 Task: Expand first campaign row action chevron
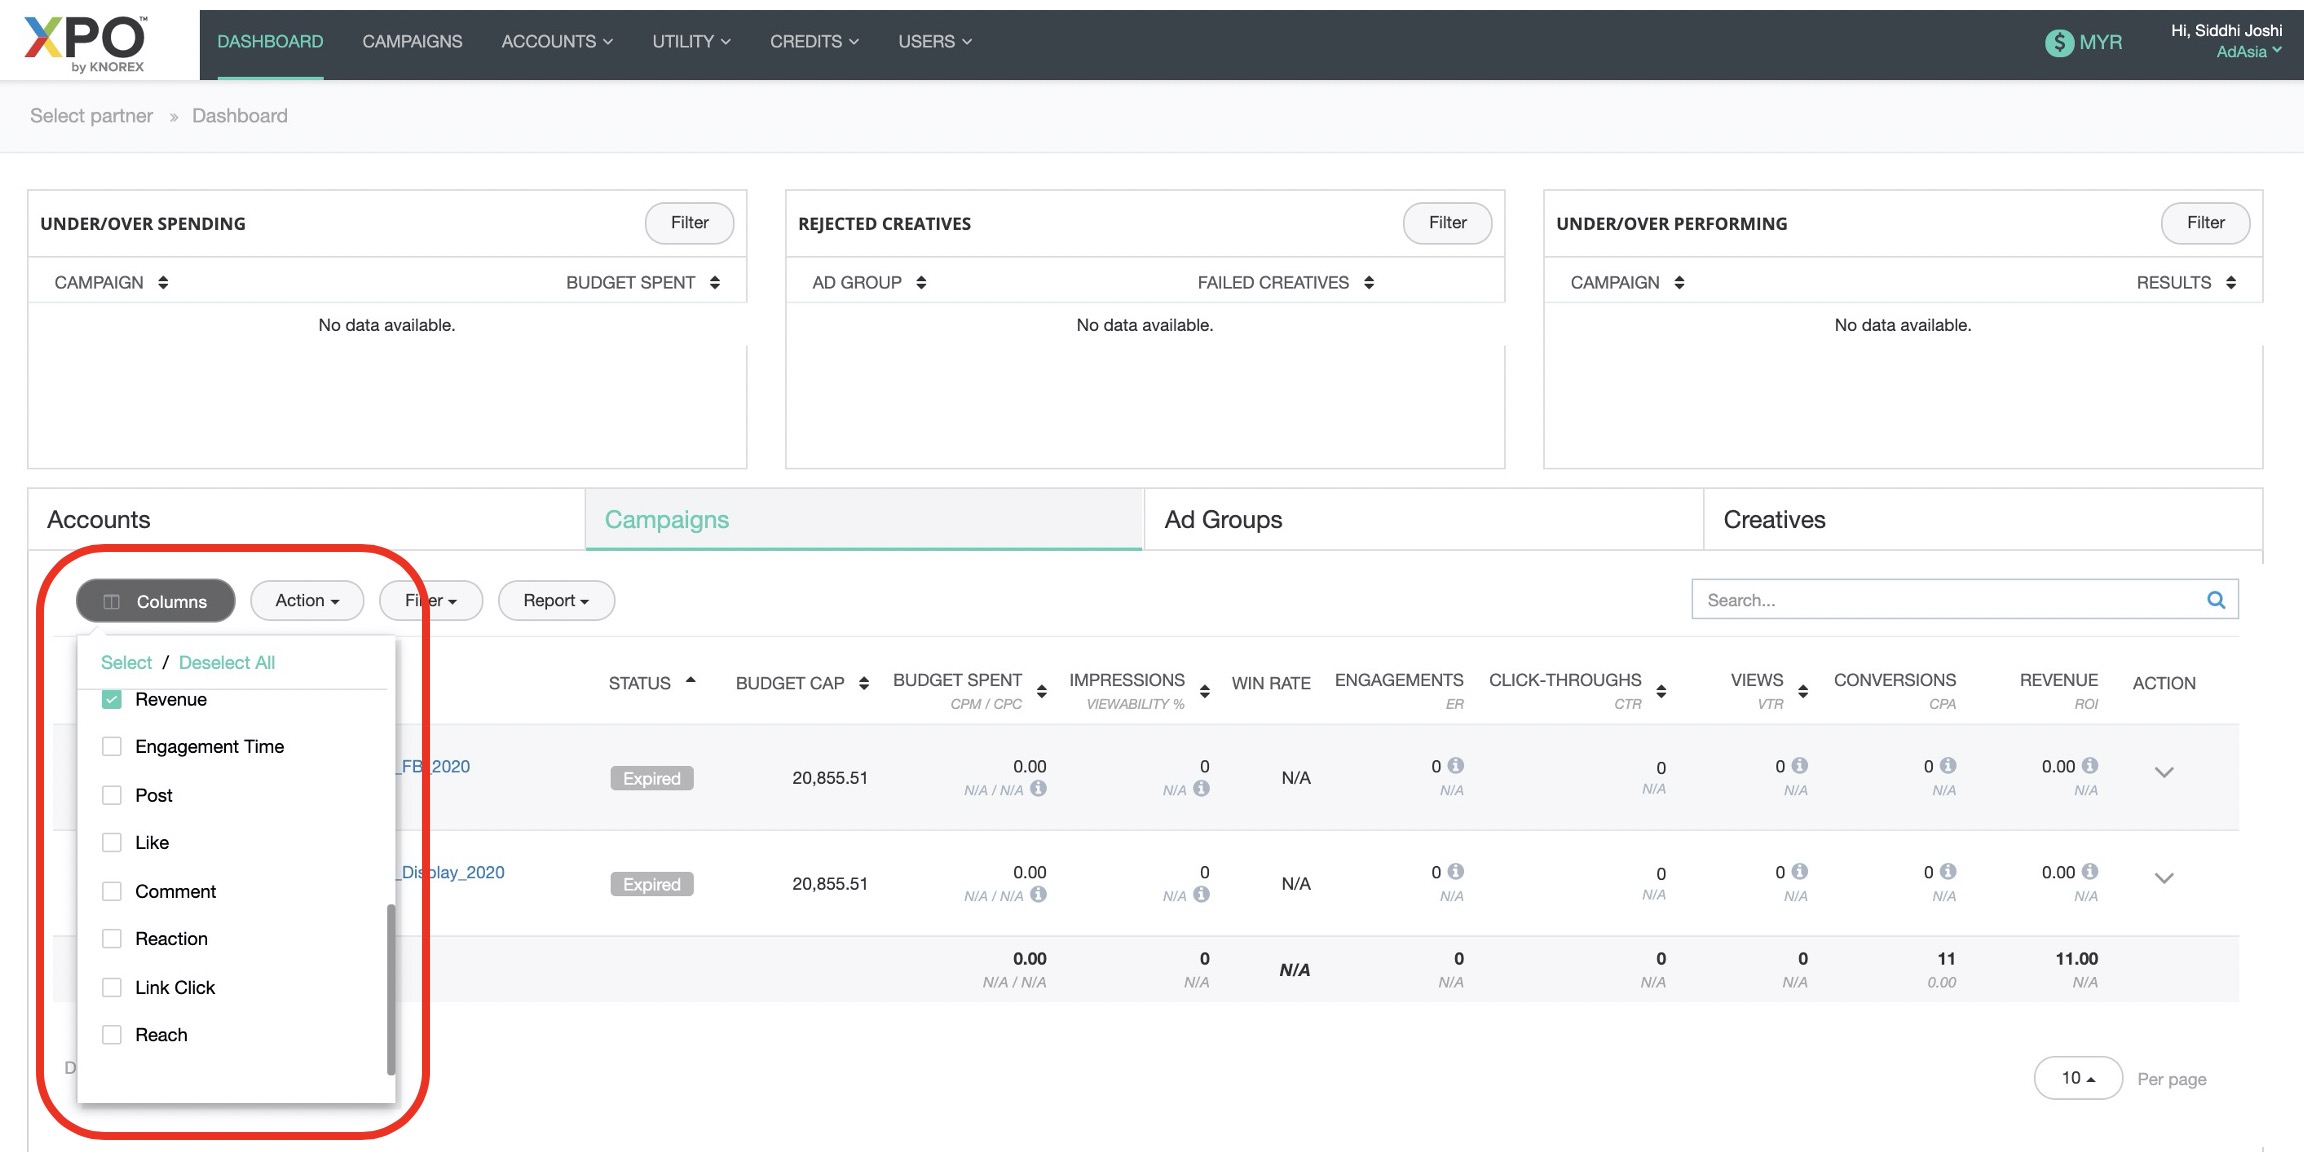tap(2164, 772)
